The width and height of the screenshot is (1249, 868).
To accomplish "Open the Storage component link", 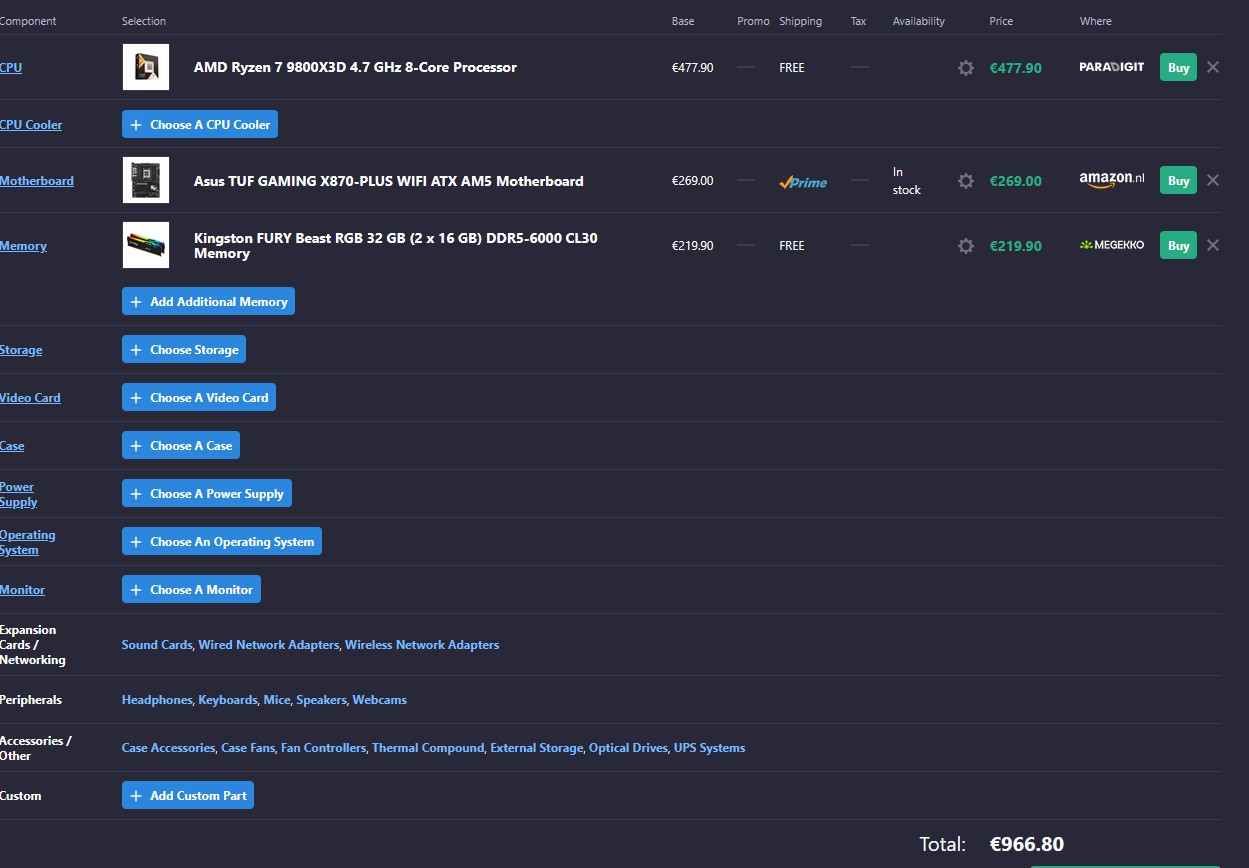I will coord(21,349).
